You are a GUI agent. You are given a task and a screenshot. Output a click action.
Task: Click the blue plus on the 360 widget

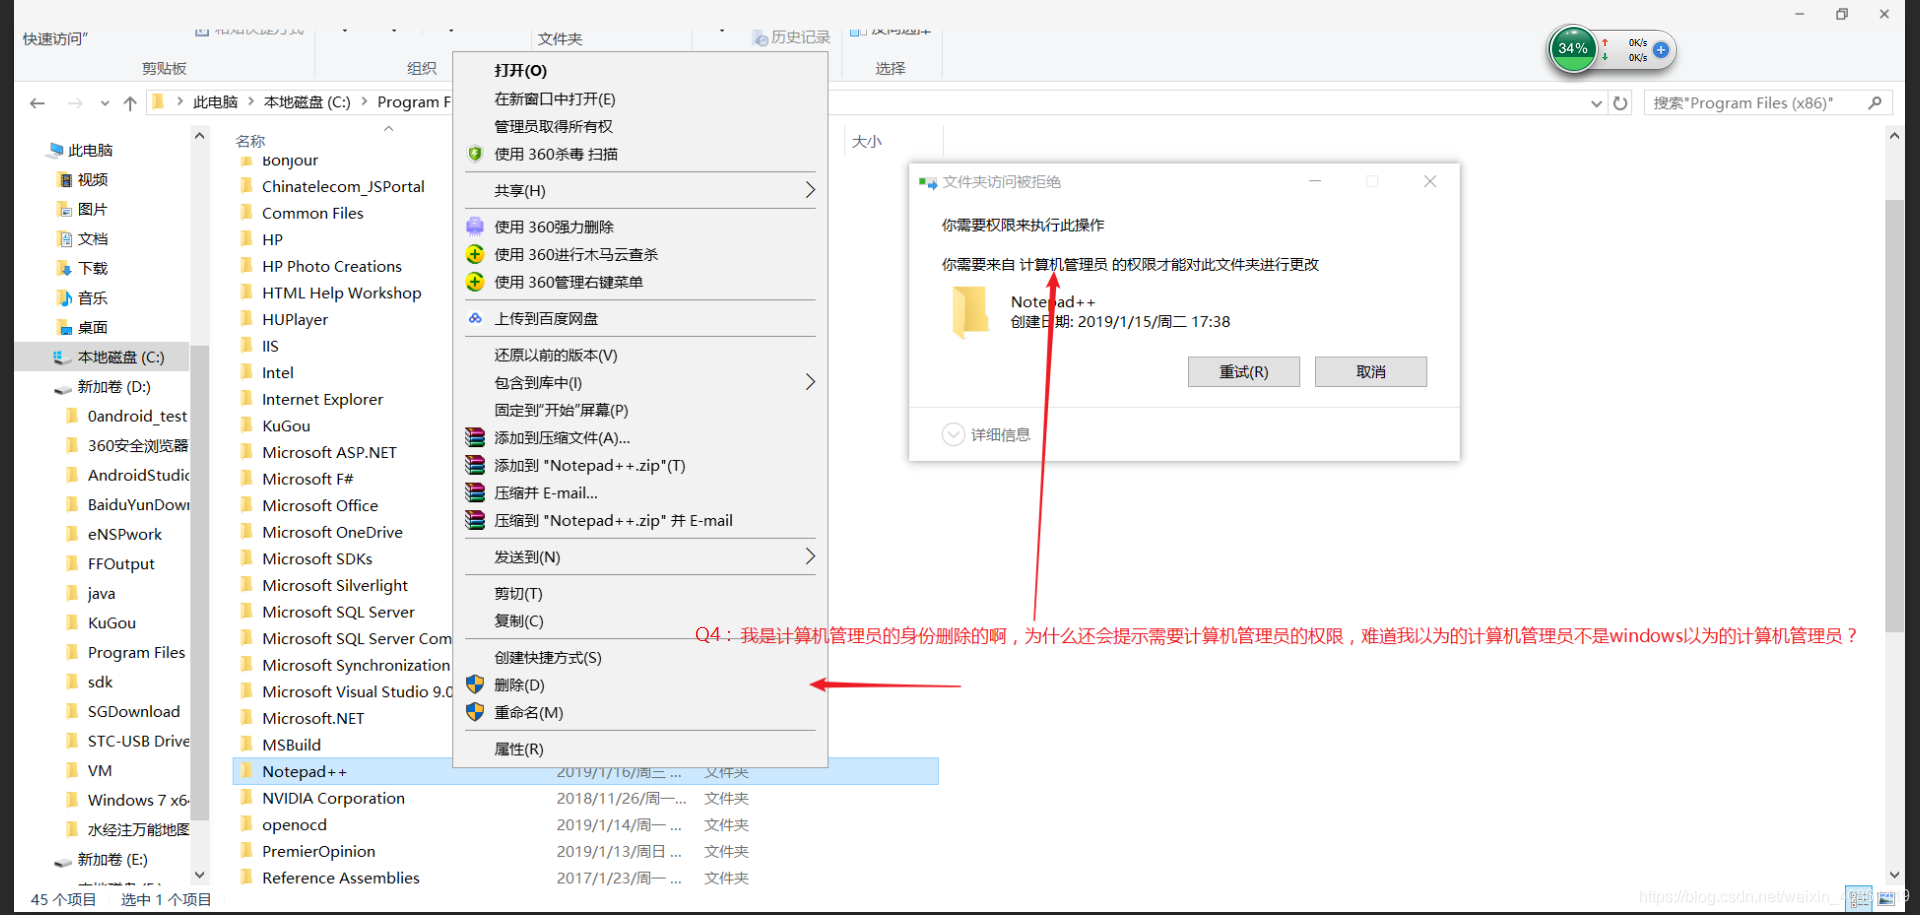pos(1661,50)
